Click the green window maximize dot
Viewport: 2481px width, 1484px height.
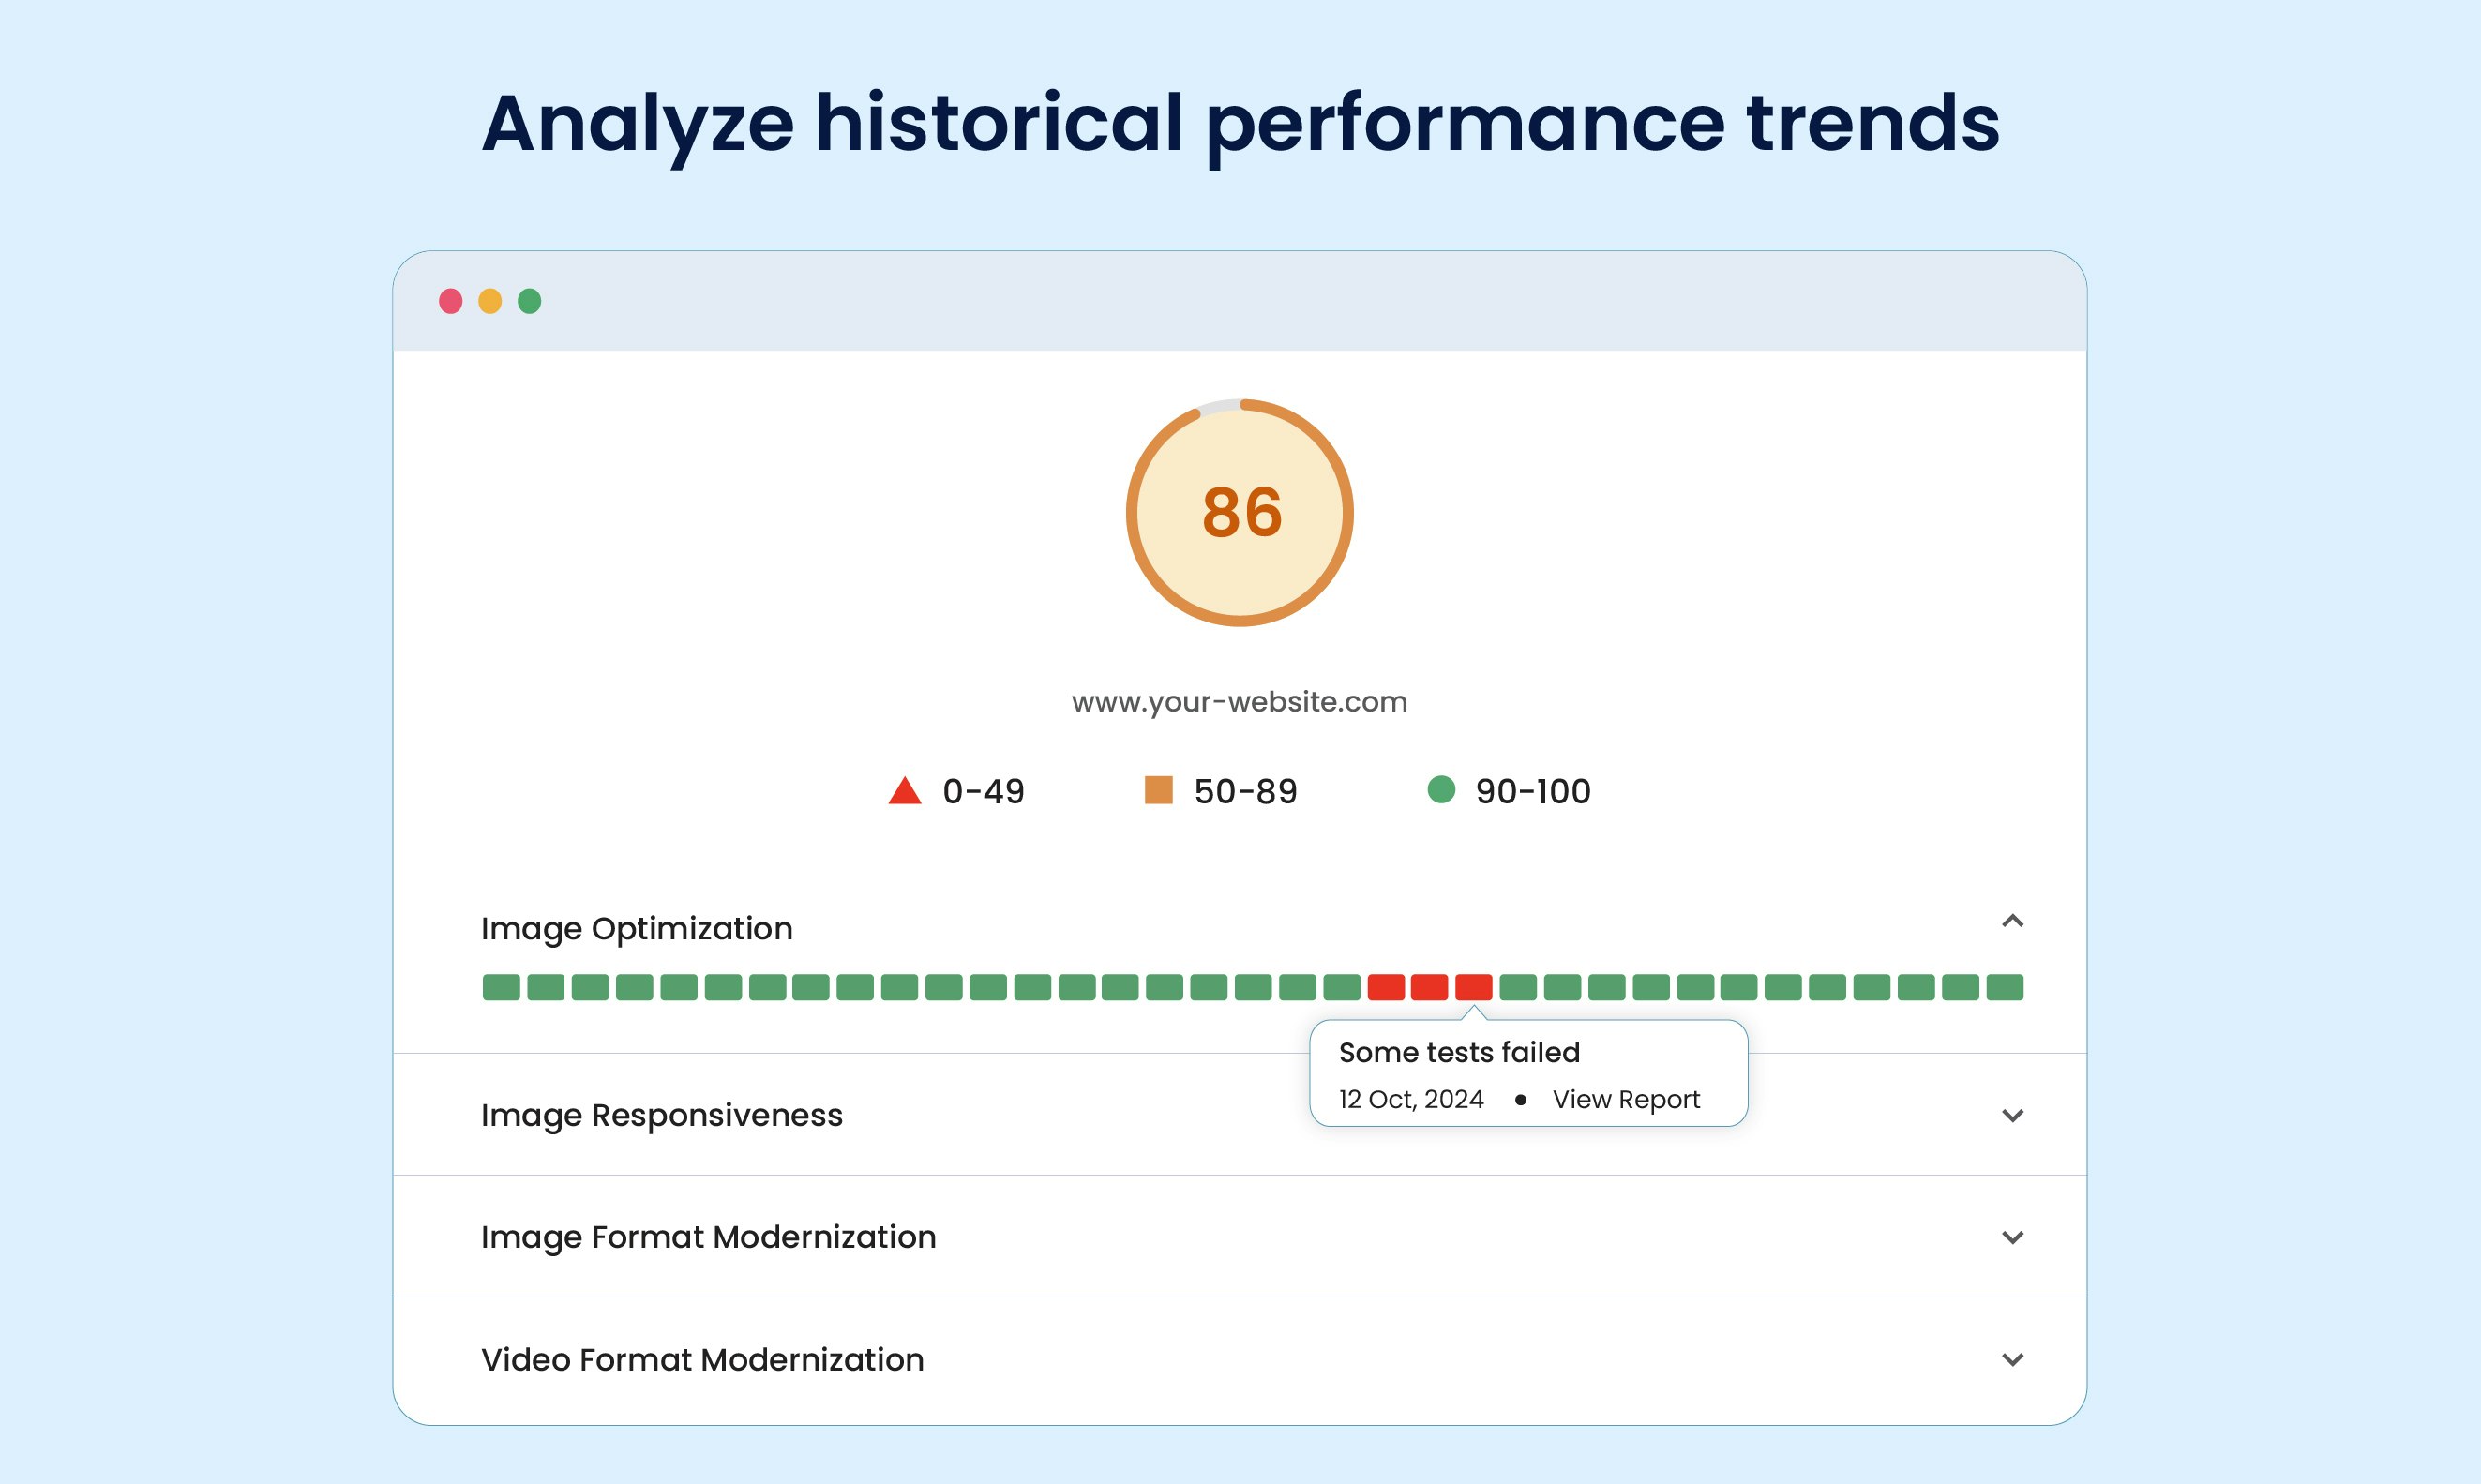click(530, 301)
